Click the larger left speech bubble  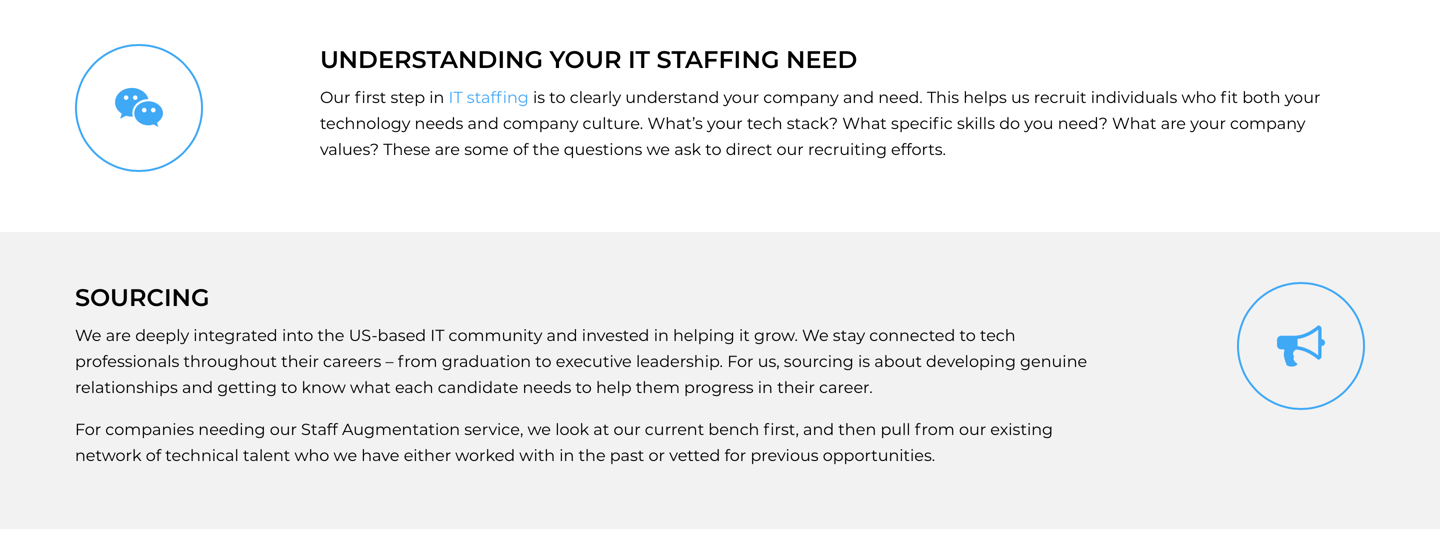coord(130,103)
